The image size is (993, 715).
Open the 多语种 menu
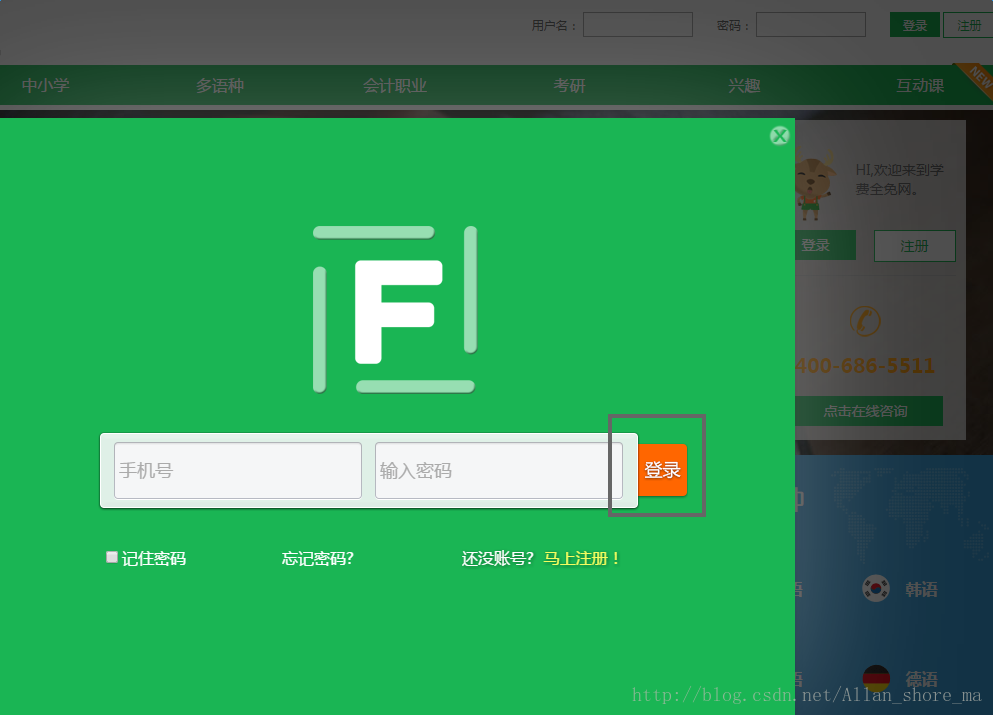[x=220, y=85]
